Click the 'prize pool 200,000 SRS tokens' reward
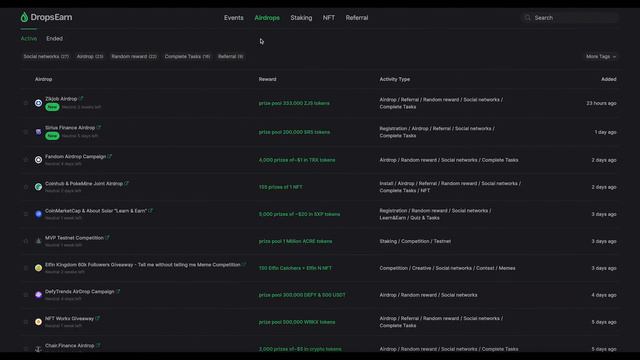This screenshot has height=360, width=640. click(x=294, y=132)
